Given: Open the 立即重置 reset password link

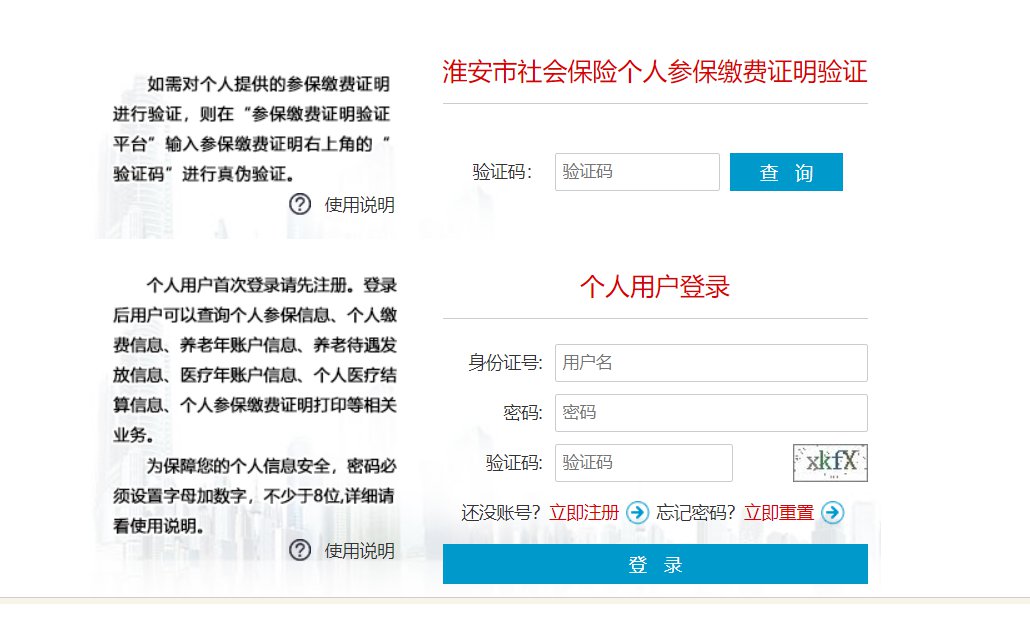Looking at the screenshot, I should pyautogui.click(x=779, y=513).
